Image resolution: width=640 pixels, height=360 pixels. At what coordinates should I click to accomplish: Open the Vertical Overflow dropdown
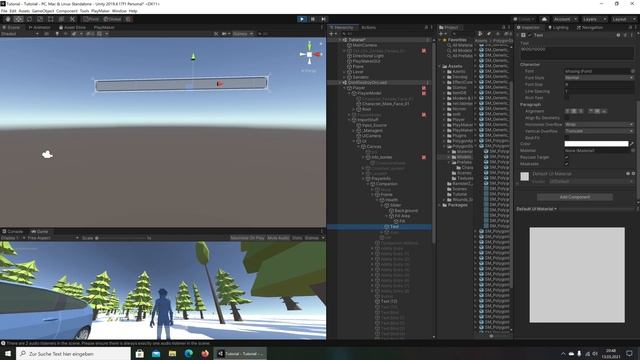pyautogui.click(x=599, y=131)
